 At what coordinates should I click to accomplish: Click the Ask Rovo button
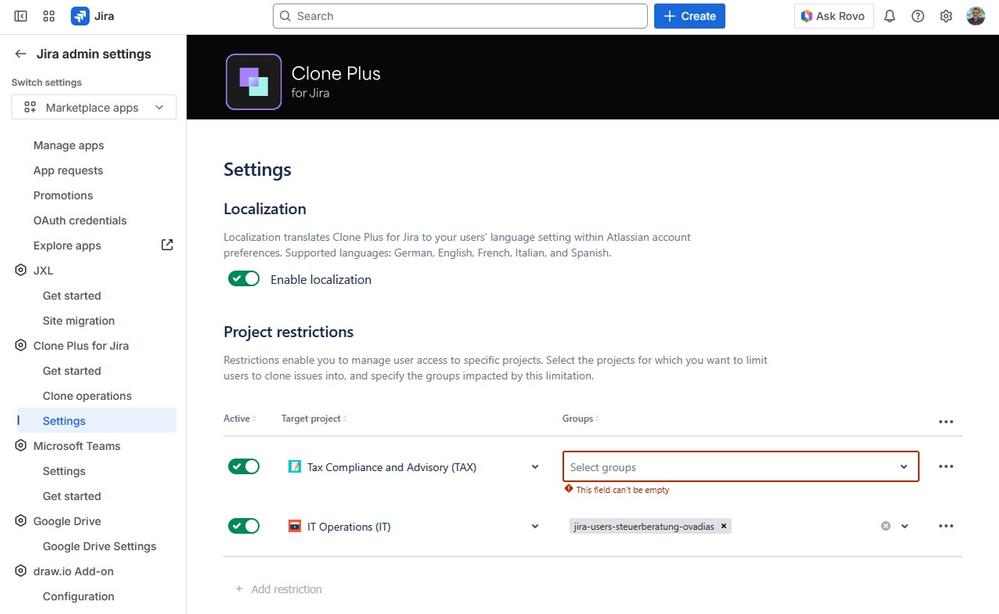pos(833,16)
